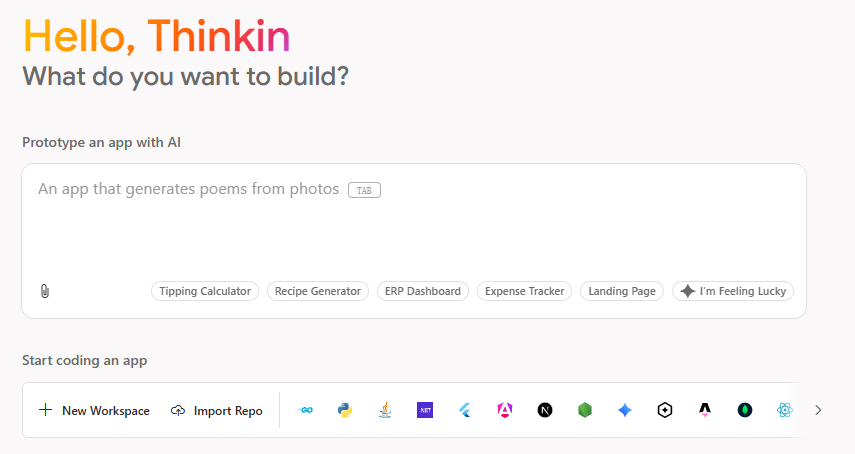Viewport: 855px width, 454px height.
Task: Choose the Python template icon
Action: (x=345, y=410)
